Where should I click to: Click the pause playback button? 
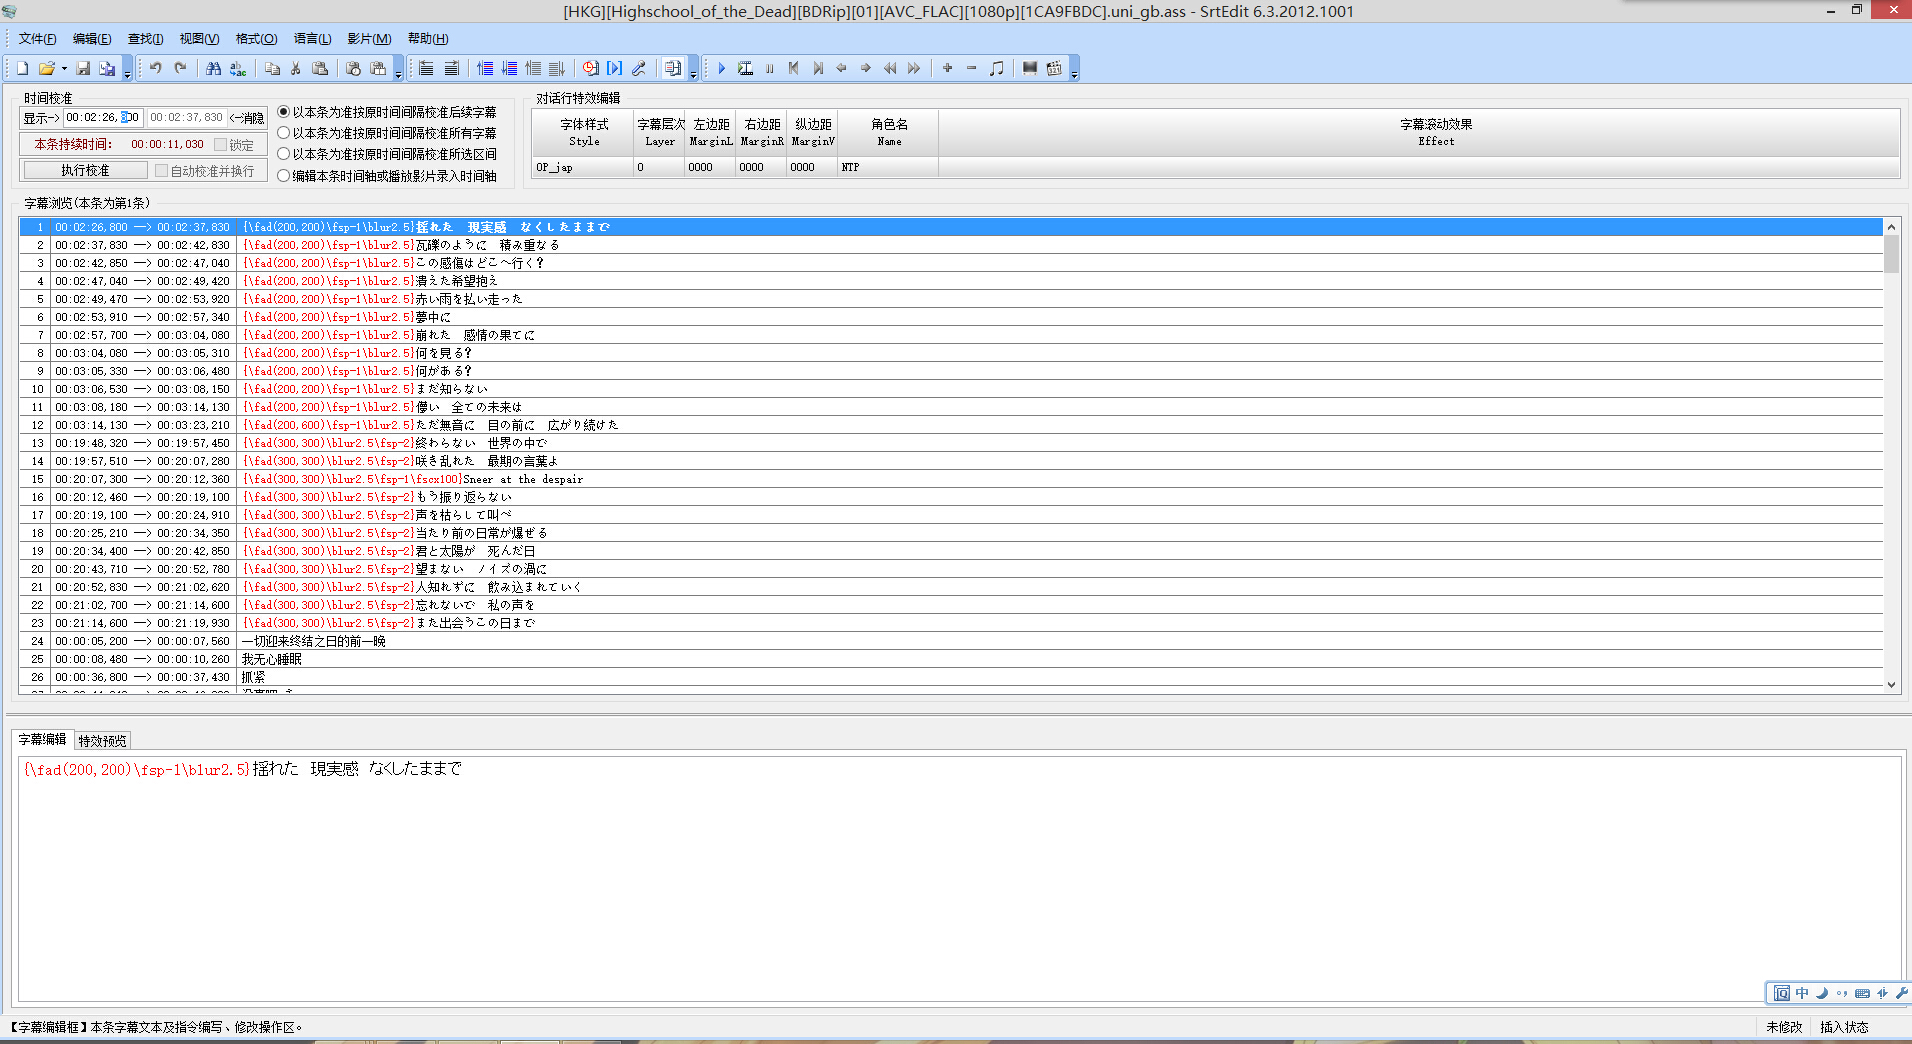pos(769,68)
